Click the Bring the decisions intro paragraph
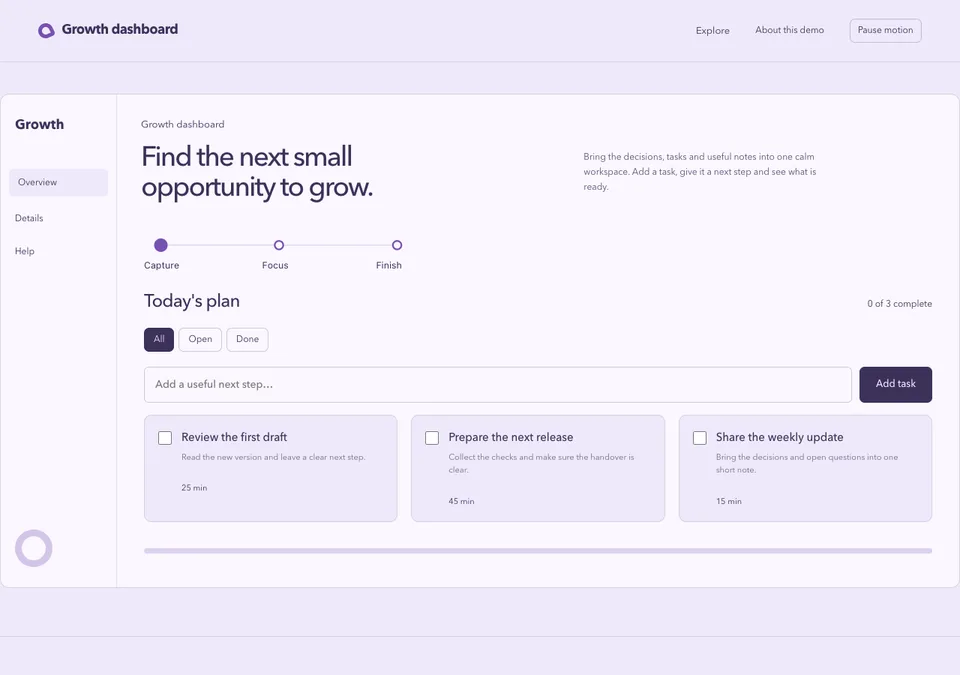Image resolution: width=960 pixels, height=675 pixels. click(700, 172)
